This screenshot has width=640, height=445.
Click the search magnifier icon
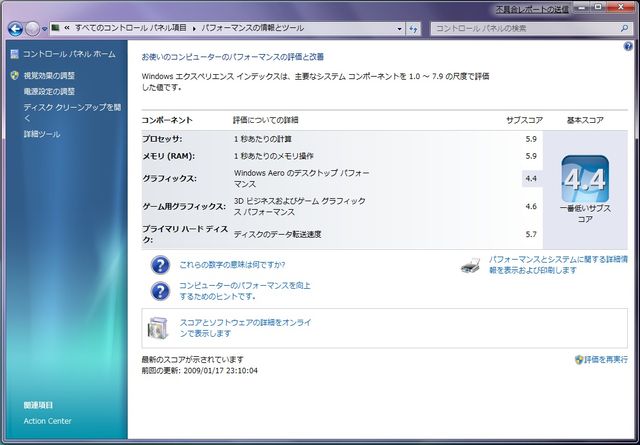pyautogui.click(x=624, y=29)
